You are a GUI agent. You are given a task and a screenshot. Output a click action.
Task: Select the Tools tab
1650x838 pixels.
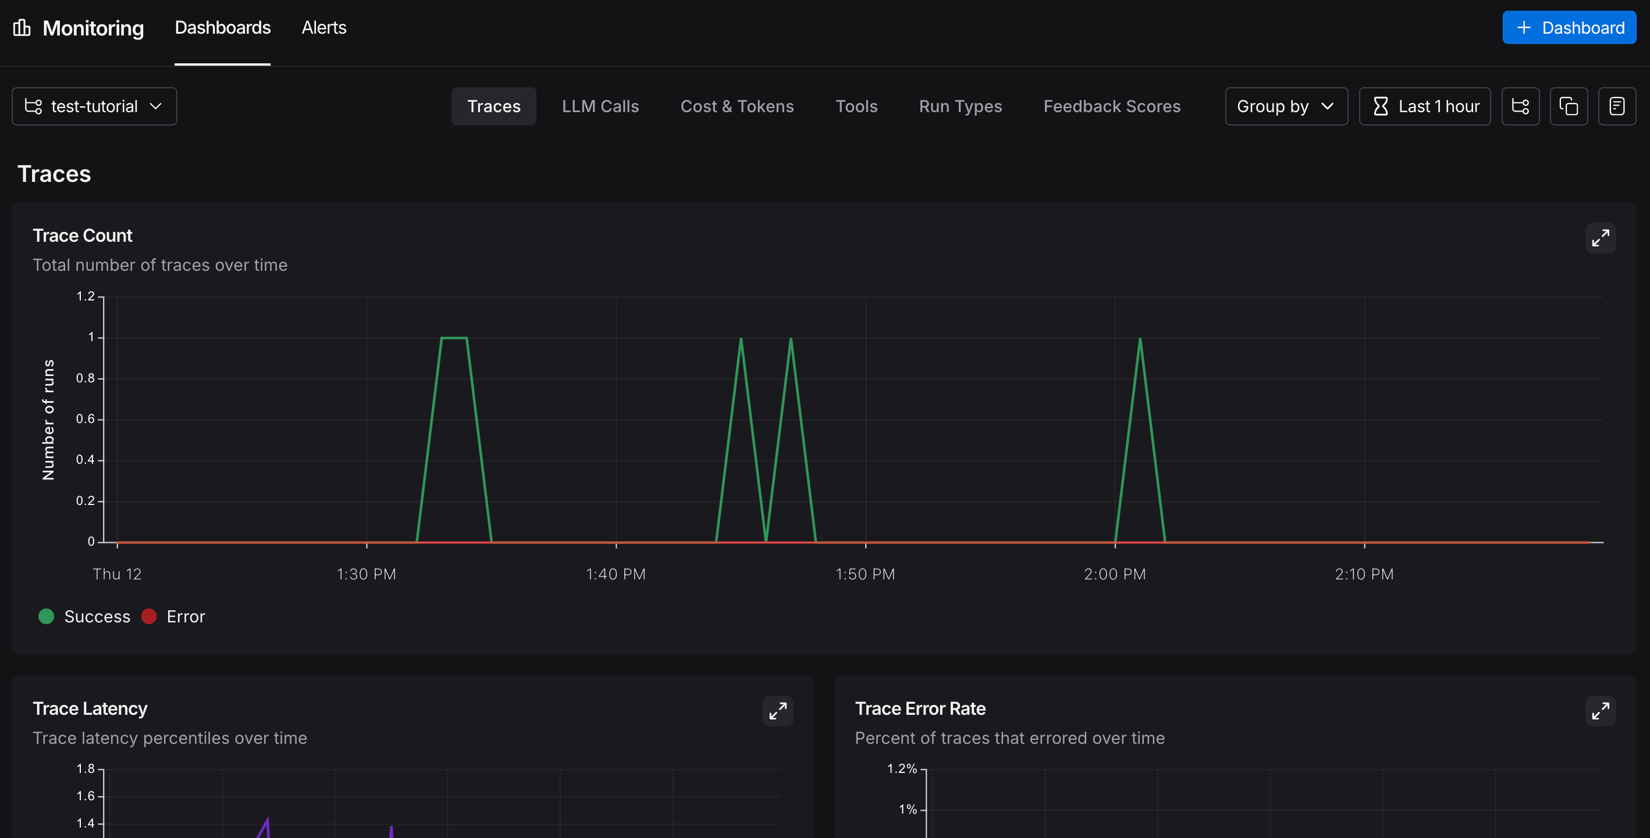click(x=856, y=106)
